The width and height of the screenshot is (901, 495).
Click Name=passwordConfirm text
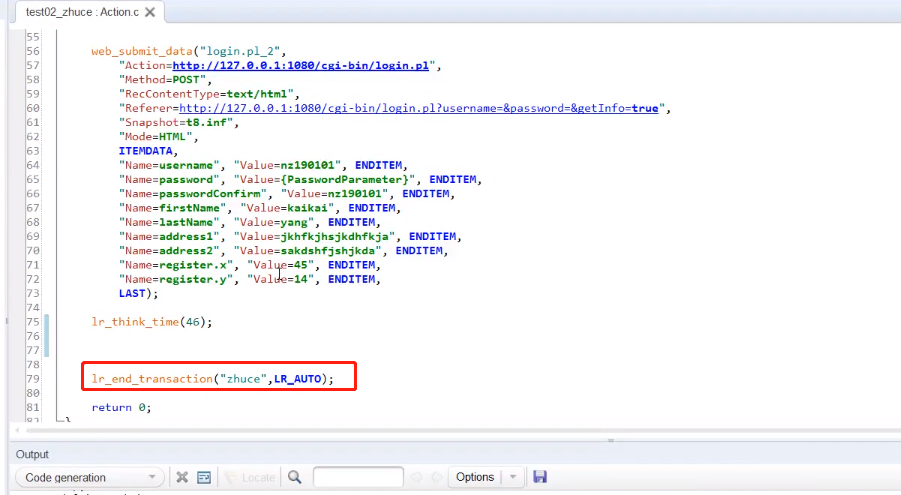point(192,194)
